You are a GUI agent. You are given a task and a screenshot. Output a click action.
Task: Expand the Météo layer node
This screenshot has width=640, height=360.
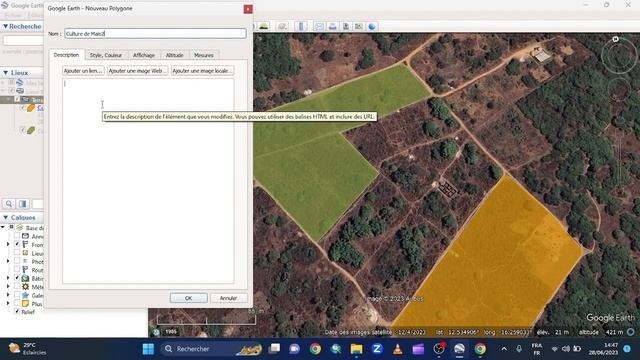[x=8, y=287]
